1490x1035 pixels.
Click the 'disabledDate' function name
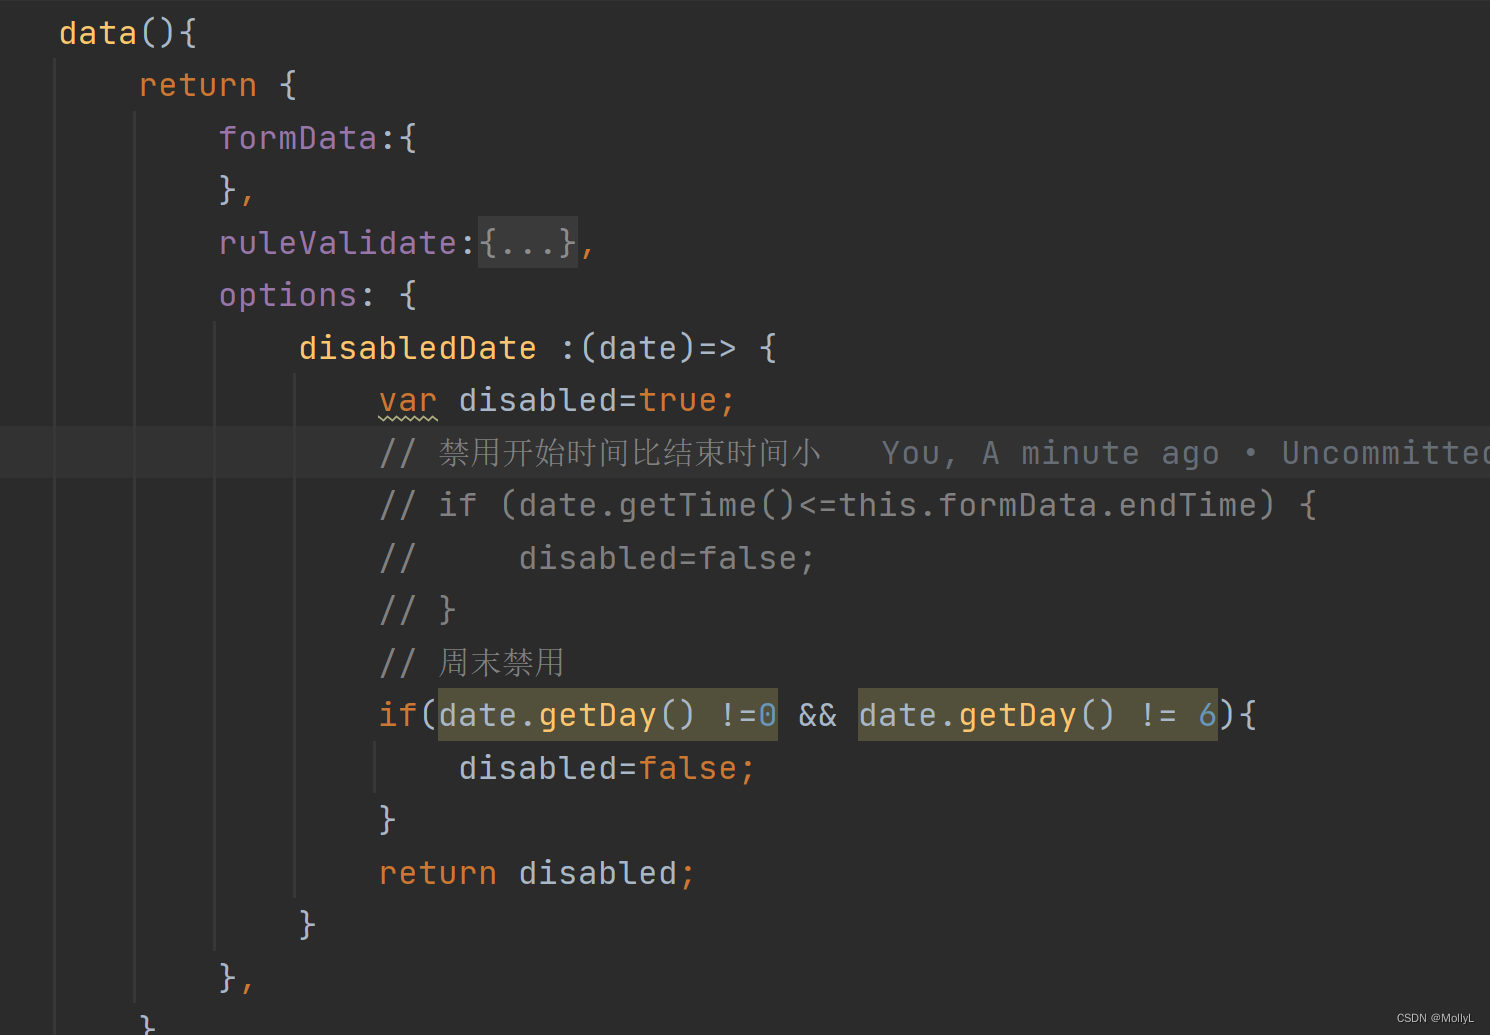tap(418, 348)
